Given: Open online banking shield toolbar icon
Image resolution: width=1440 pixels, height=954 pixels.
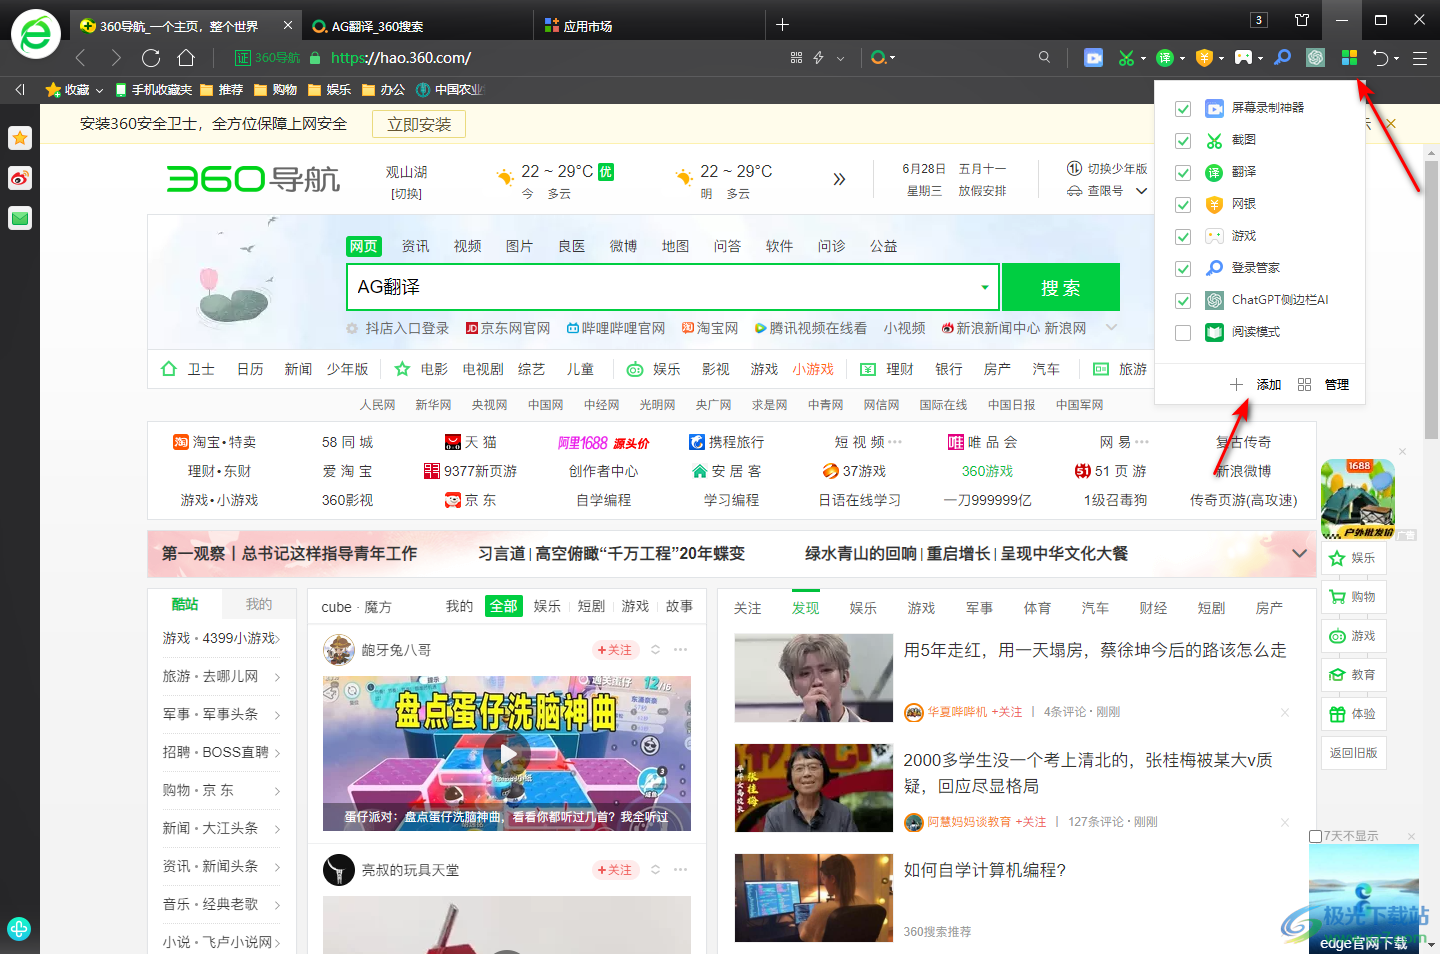Looking at the screenshot, I should (1204, 58).
